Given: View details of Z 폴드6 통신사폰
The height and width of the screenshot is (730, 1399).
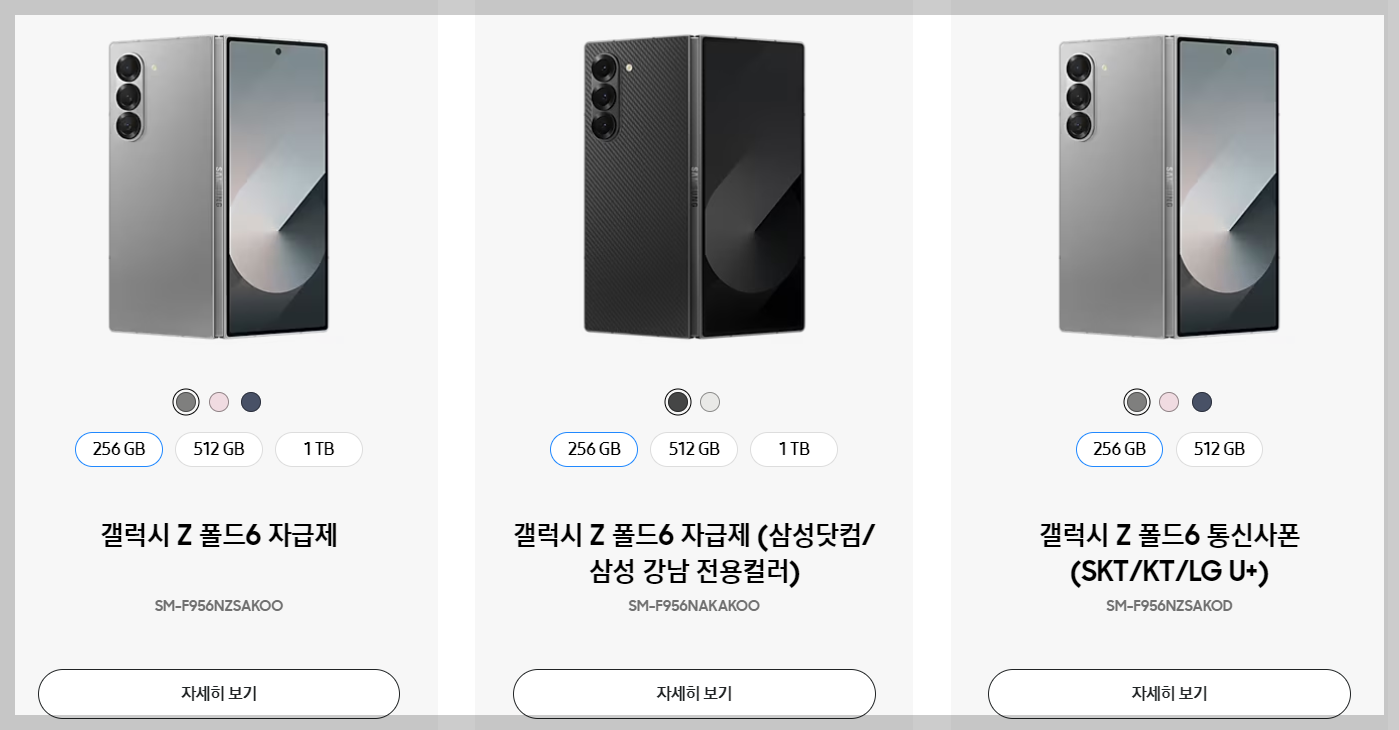Looking at the screenshot, I should pyautogui.click(x=1168, y=693).
